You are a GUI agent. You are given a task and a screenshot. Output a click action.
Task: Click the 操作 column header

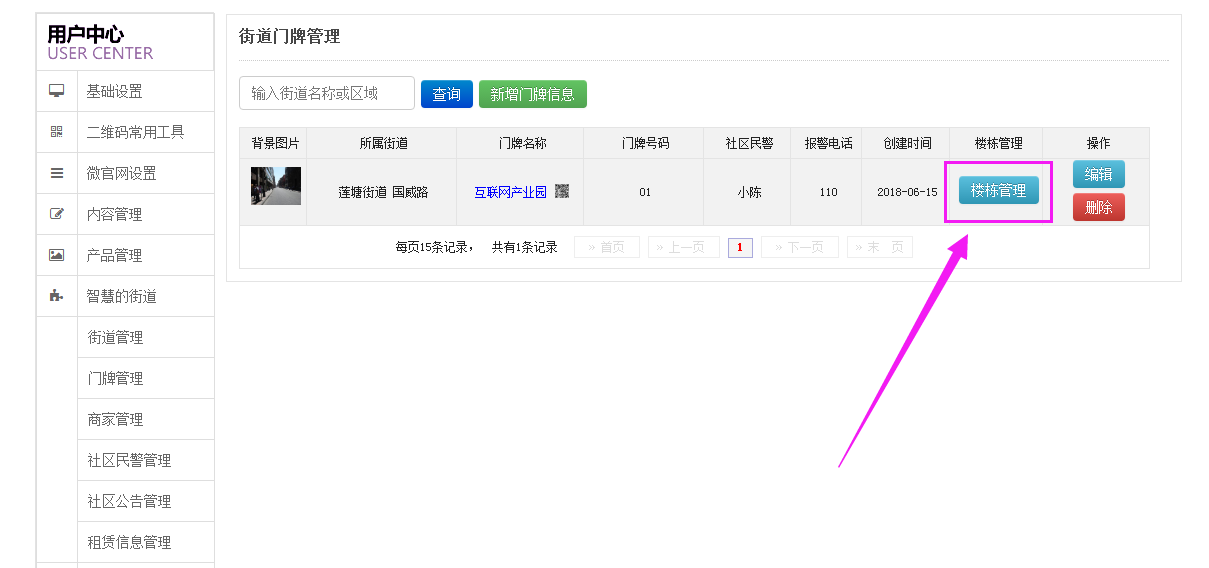point(1098,143)
